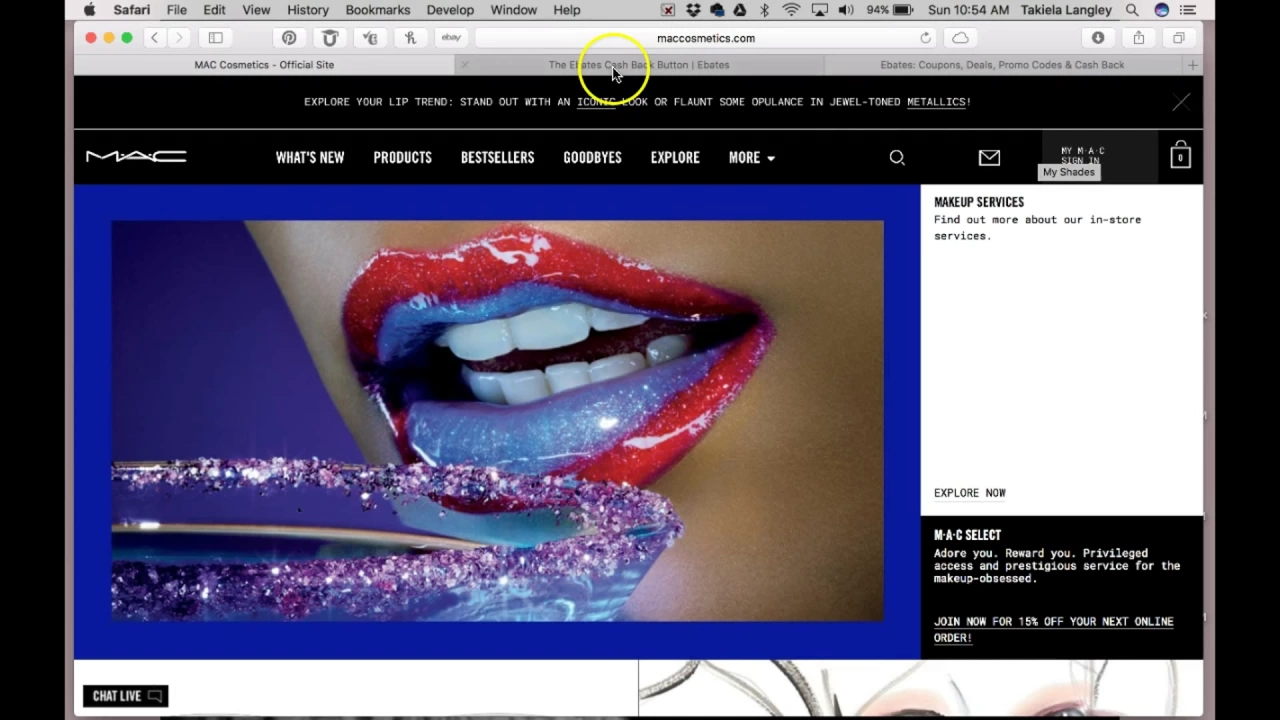Screen dimensions: 1280x720
Task: Switch to MAC Cosmetics - Official Site tab
Action: click(264, 65)
